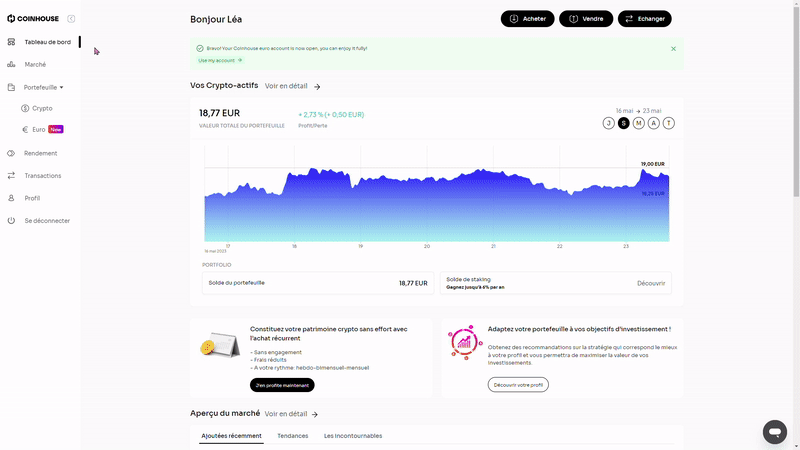Click the New badge beside Euro
Viewport: 800px width, 450px height.
(56, 130)
